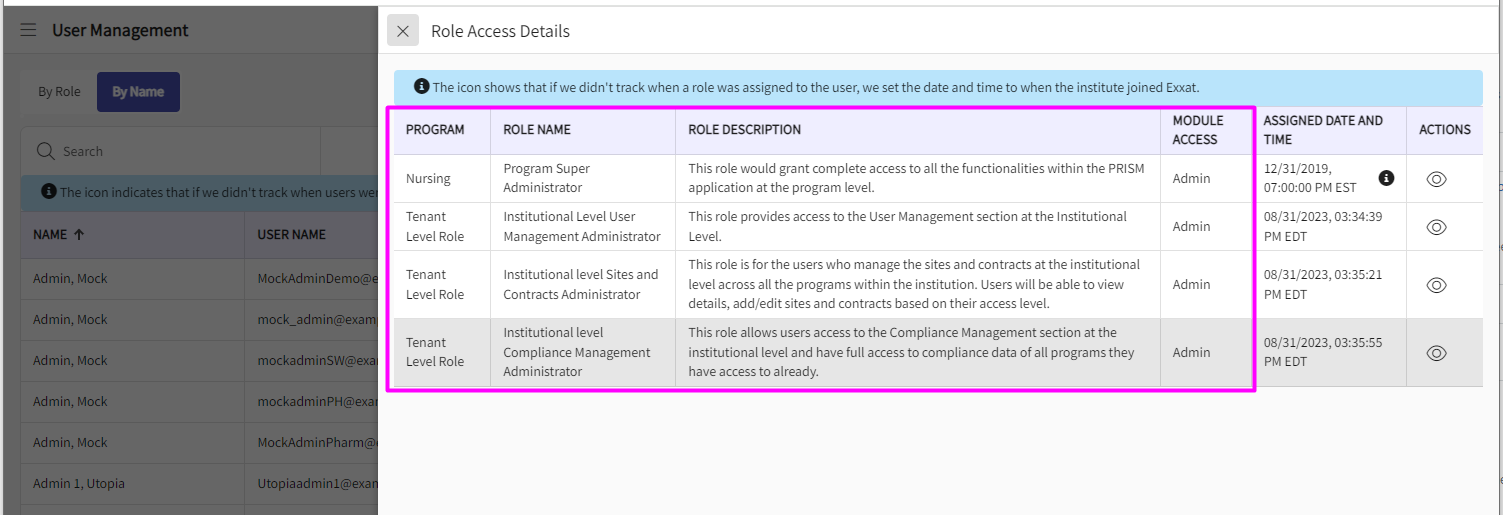Switch to the By Role tab
Viewport: 1503px width, 515px height.
tap(59, 92)
